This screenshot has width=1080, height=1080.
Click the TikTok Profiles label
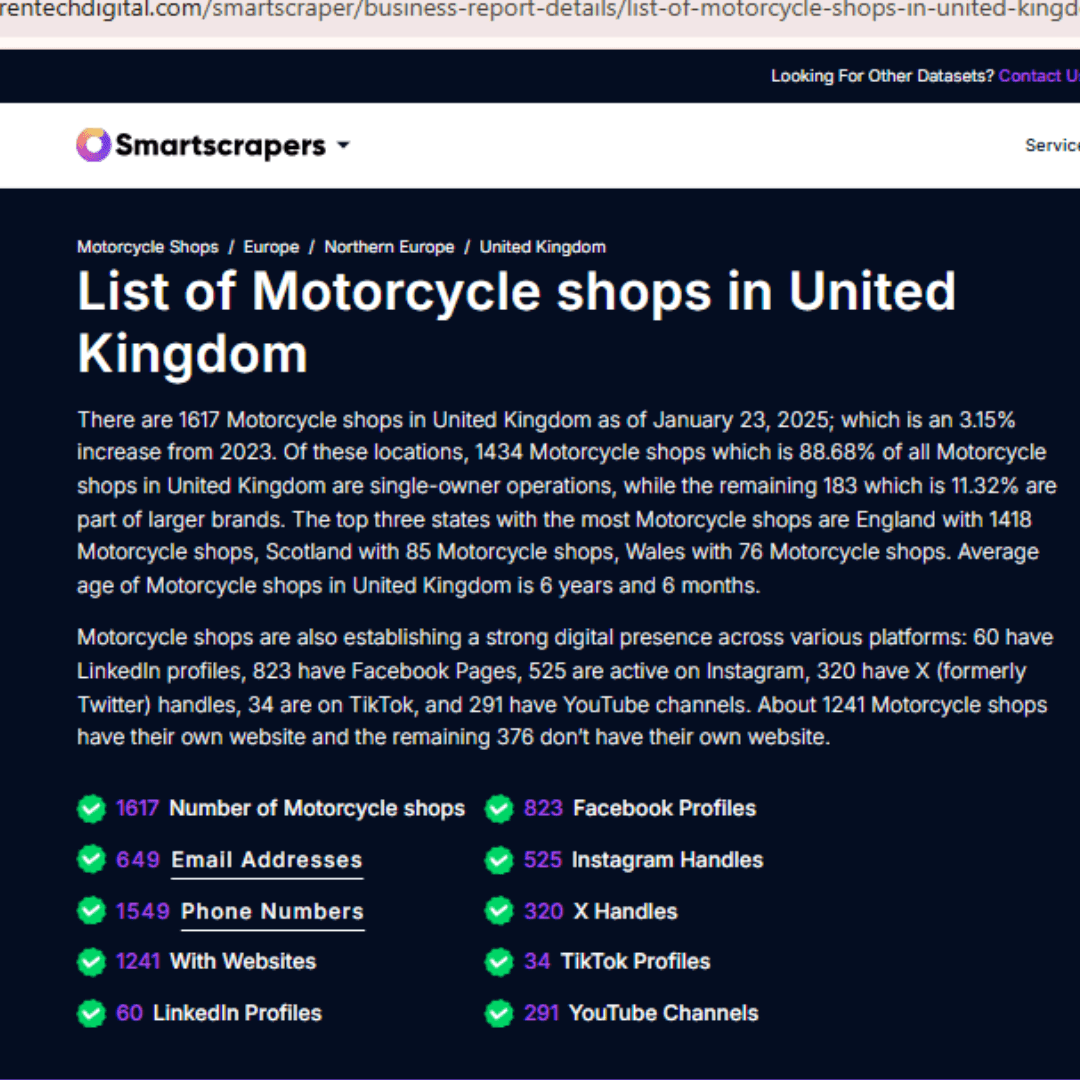tap(636, 962)
